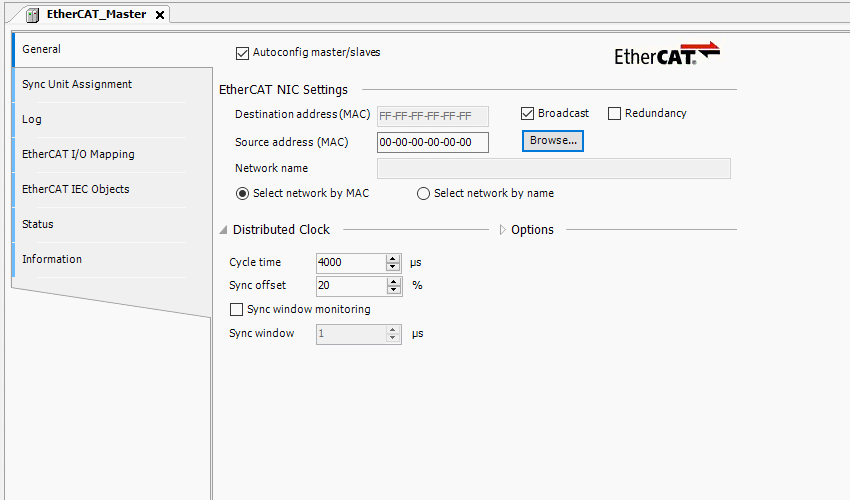Viewport: 850px width, 500px height.
Task: Click the "Sync offset" label
Action: (x=257, y=285)
